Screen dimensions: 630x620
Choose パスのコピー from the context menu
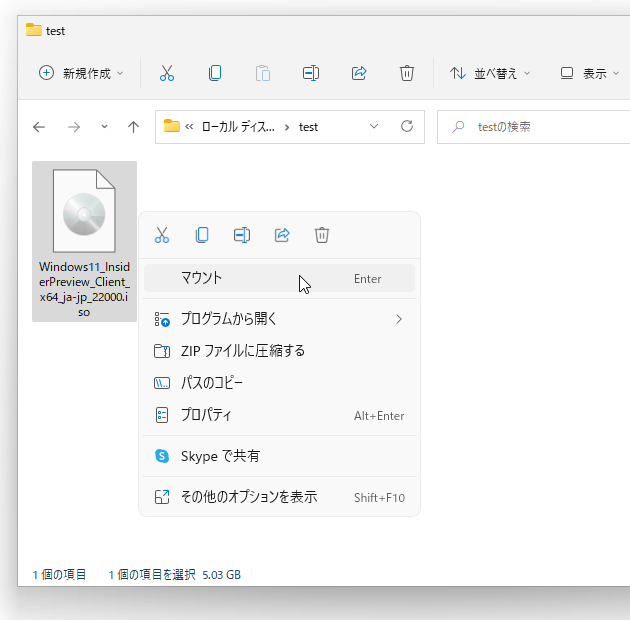point(279,383)
